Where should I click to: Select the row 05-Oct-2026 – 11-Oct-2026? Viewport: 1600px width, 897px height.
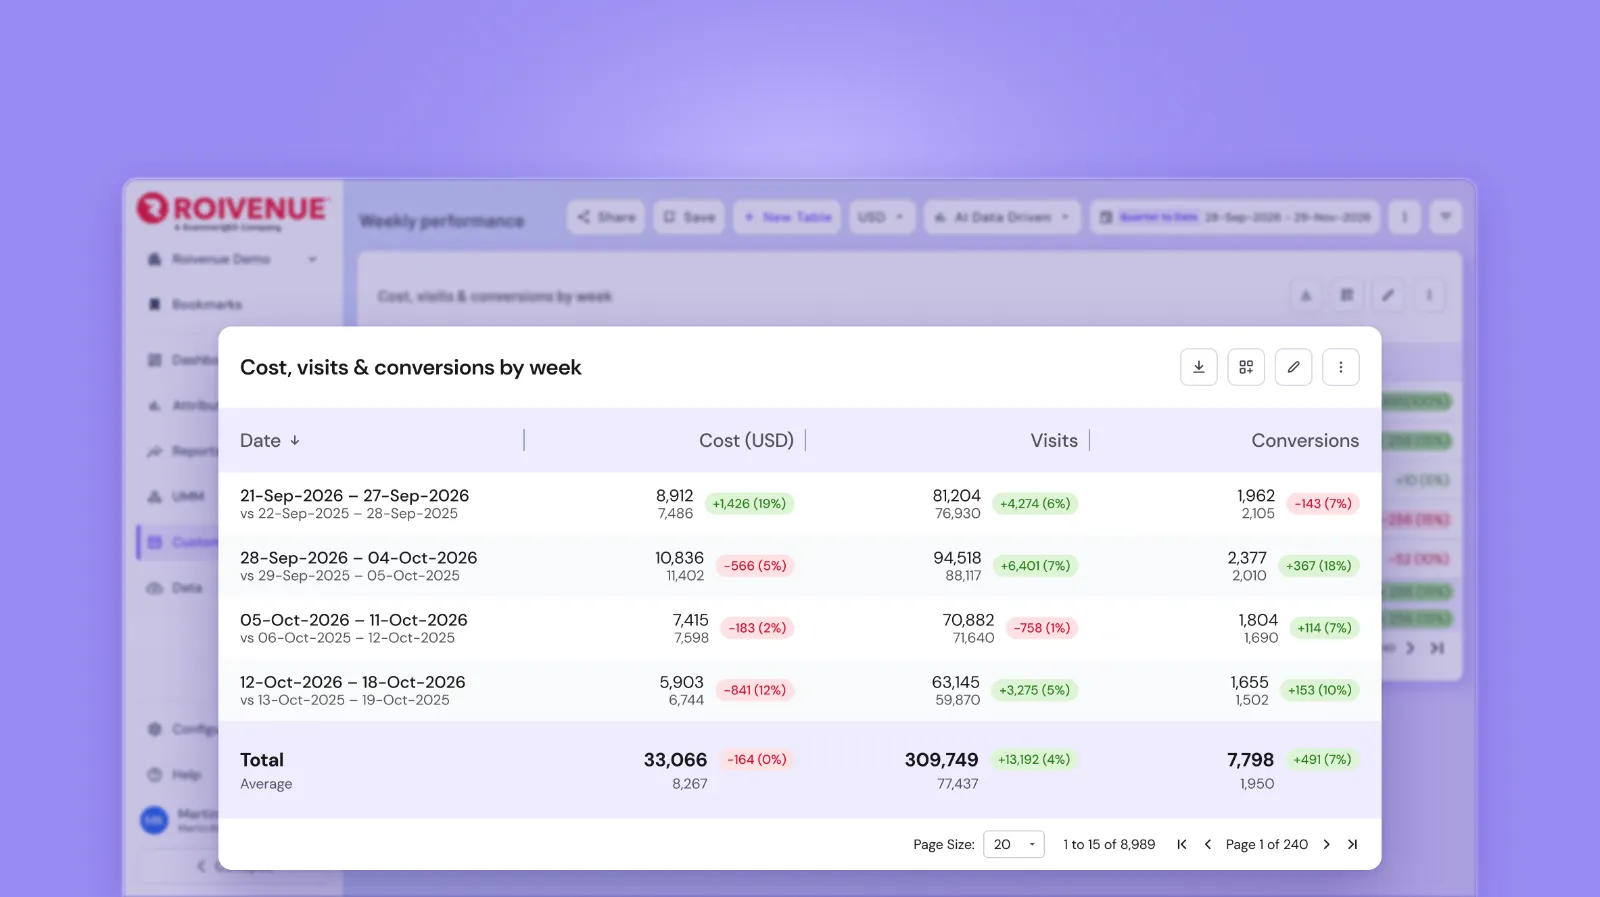coord(799,627)
